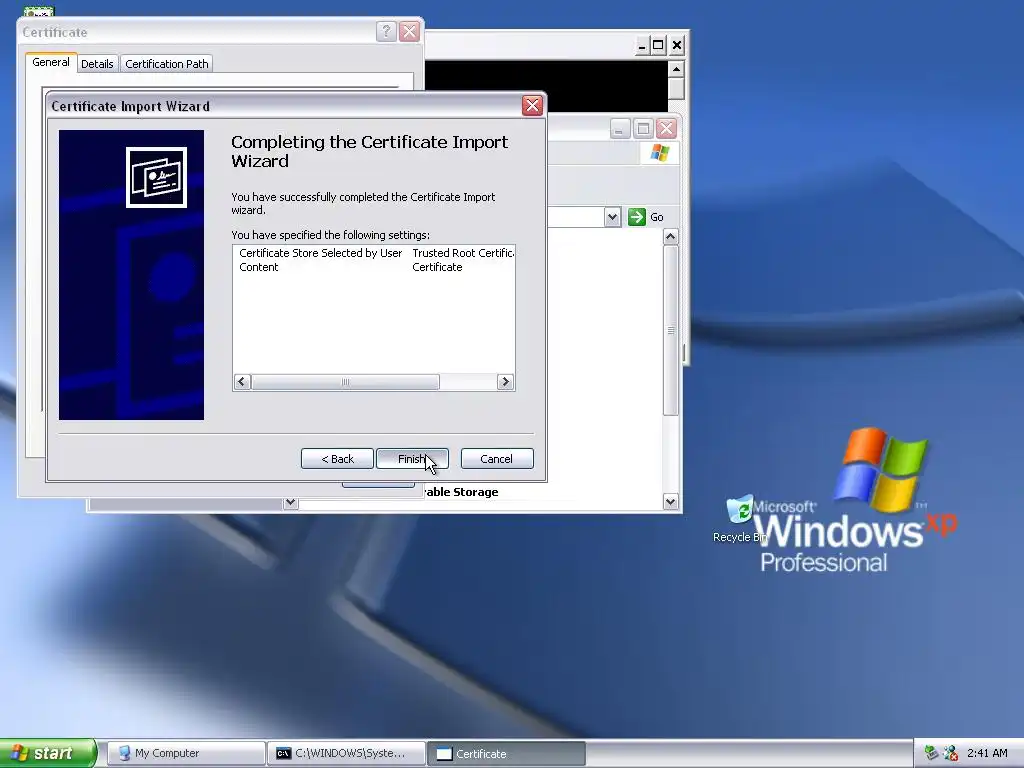Minimize the Explorer window

click(620, 129)
